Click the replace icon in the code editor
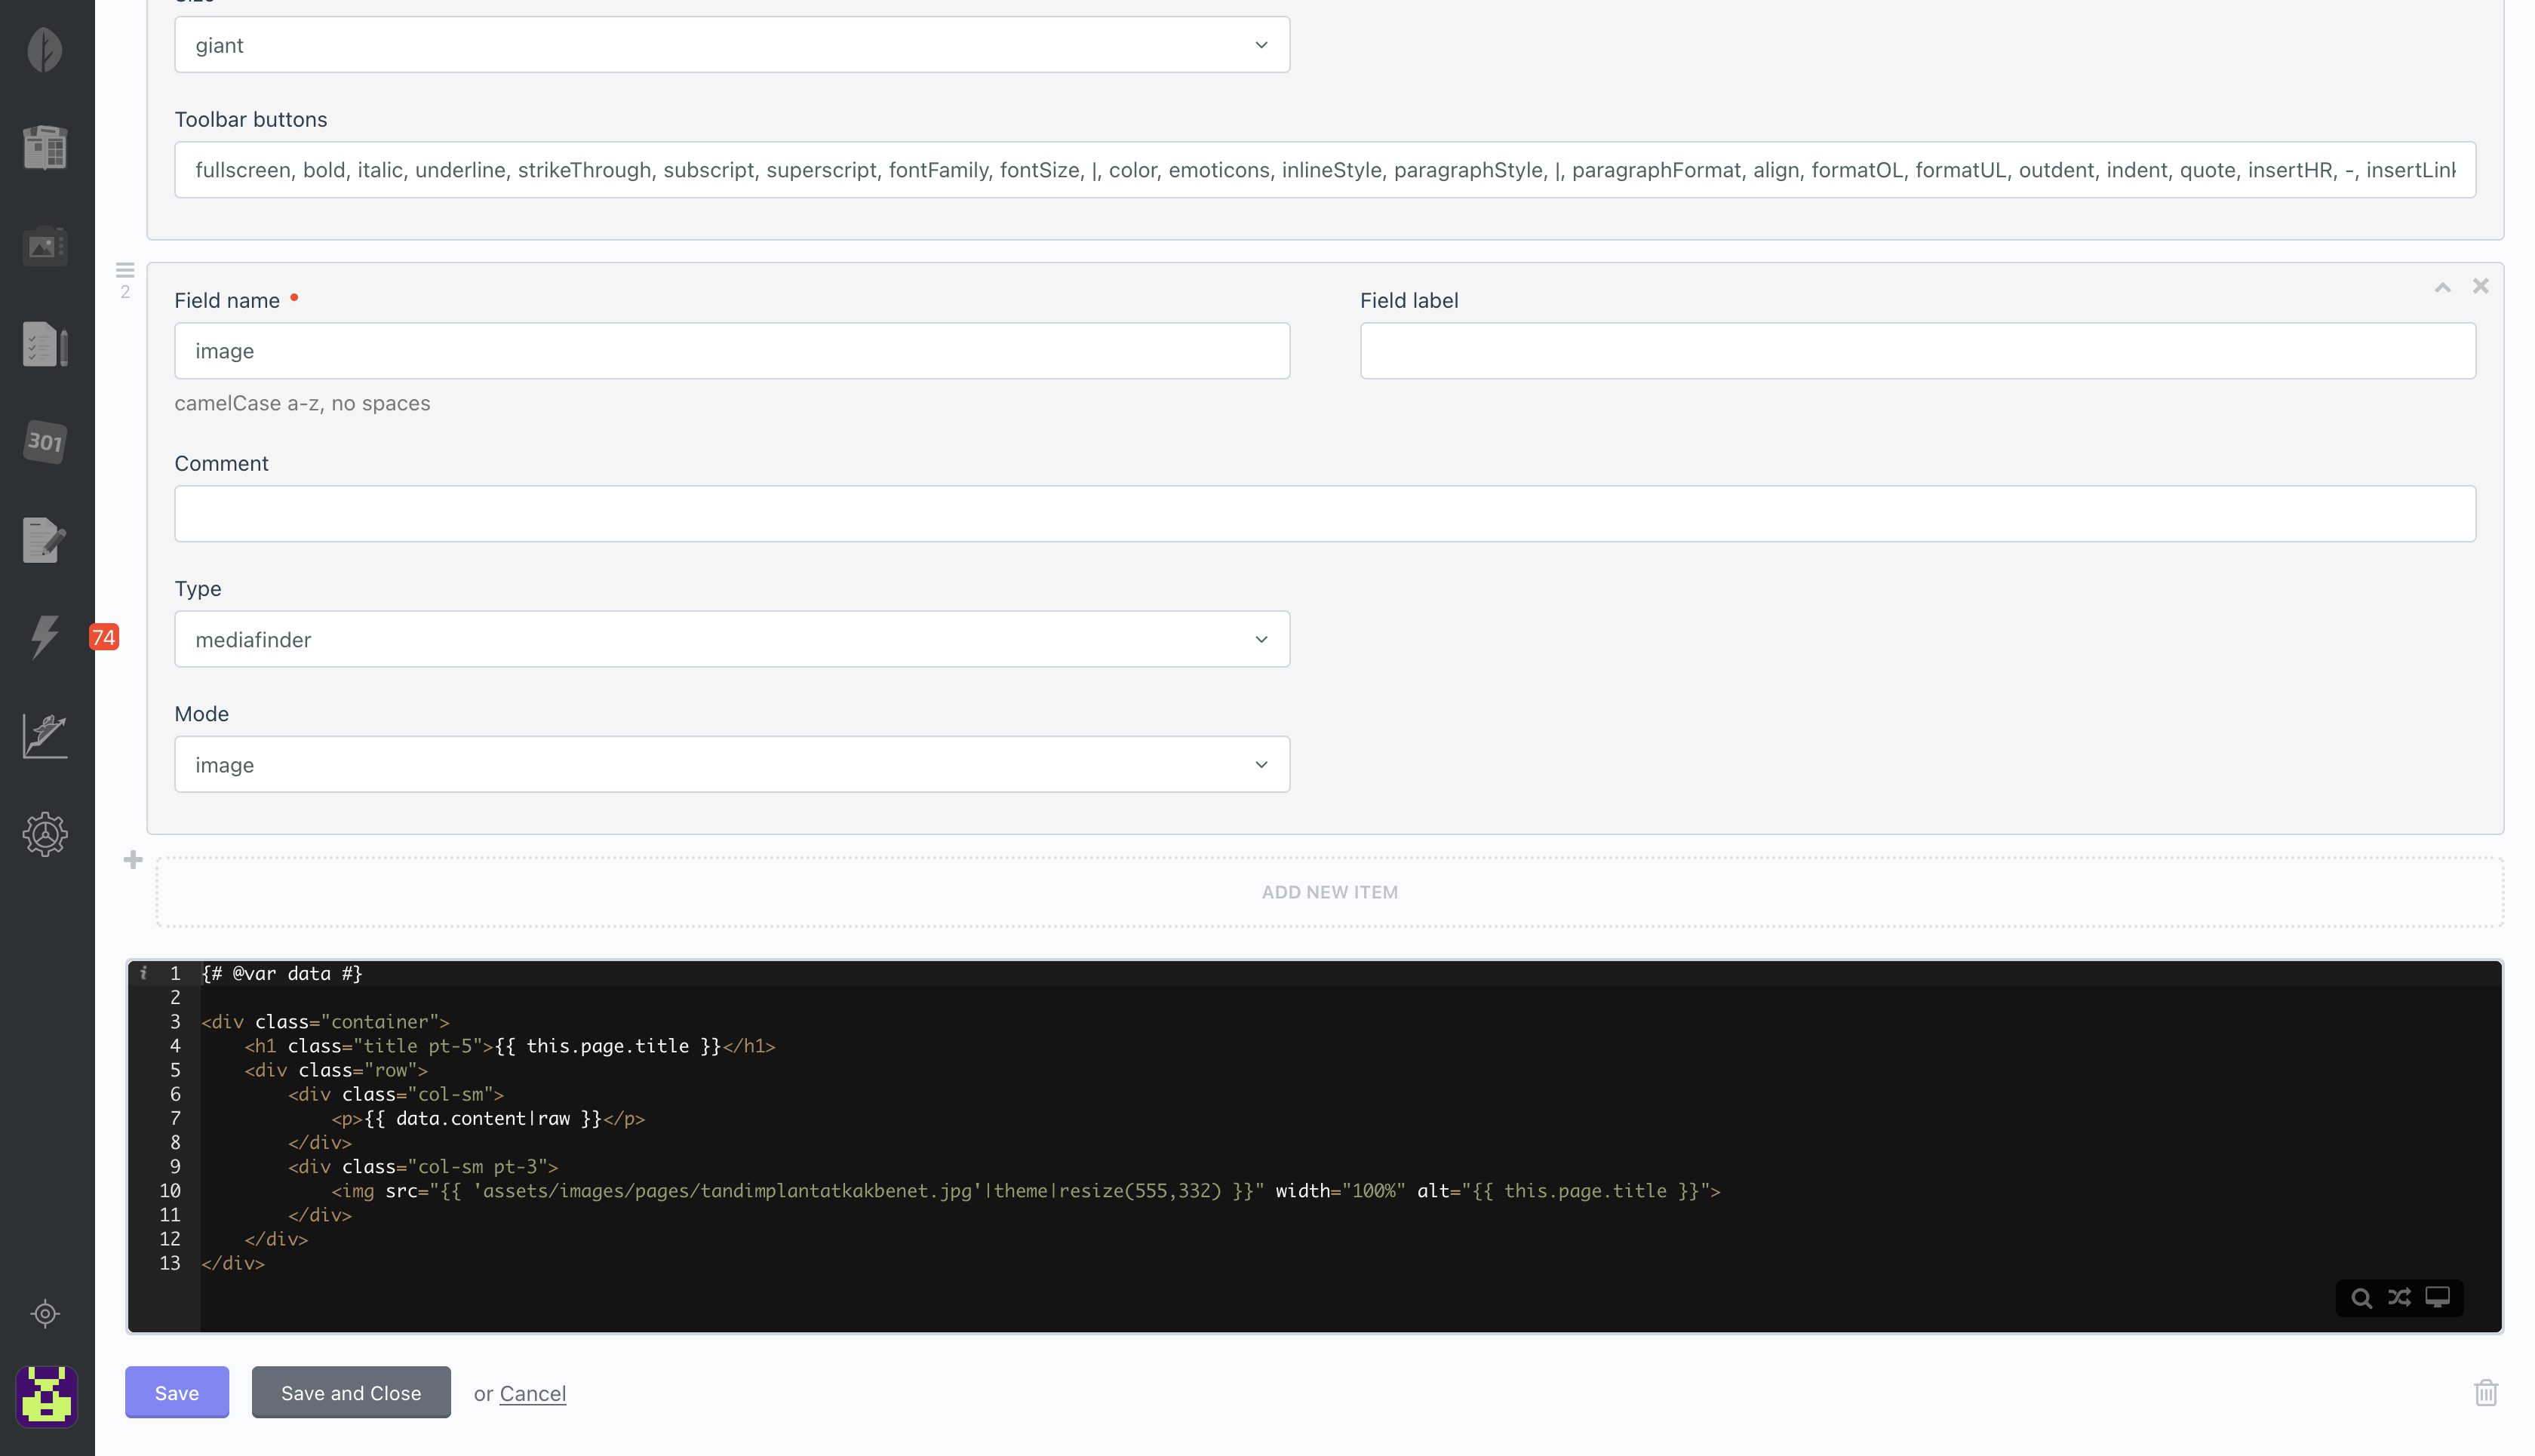This screenshot has height=1456, width=2535. pyautogui.click(x=2400, y=1297)
